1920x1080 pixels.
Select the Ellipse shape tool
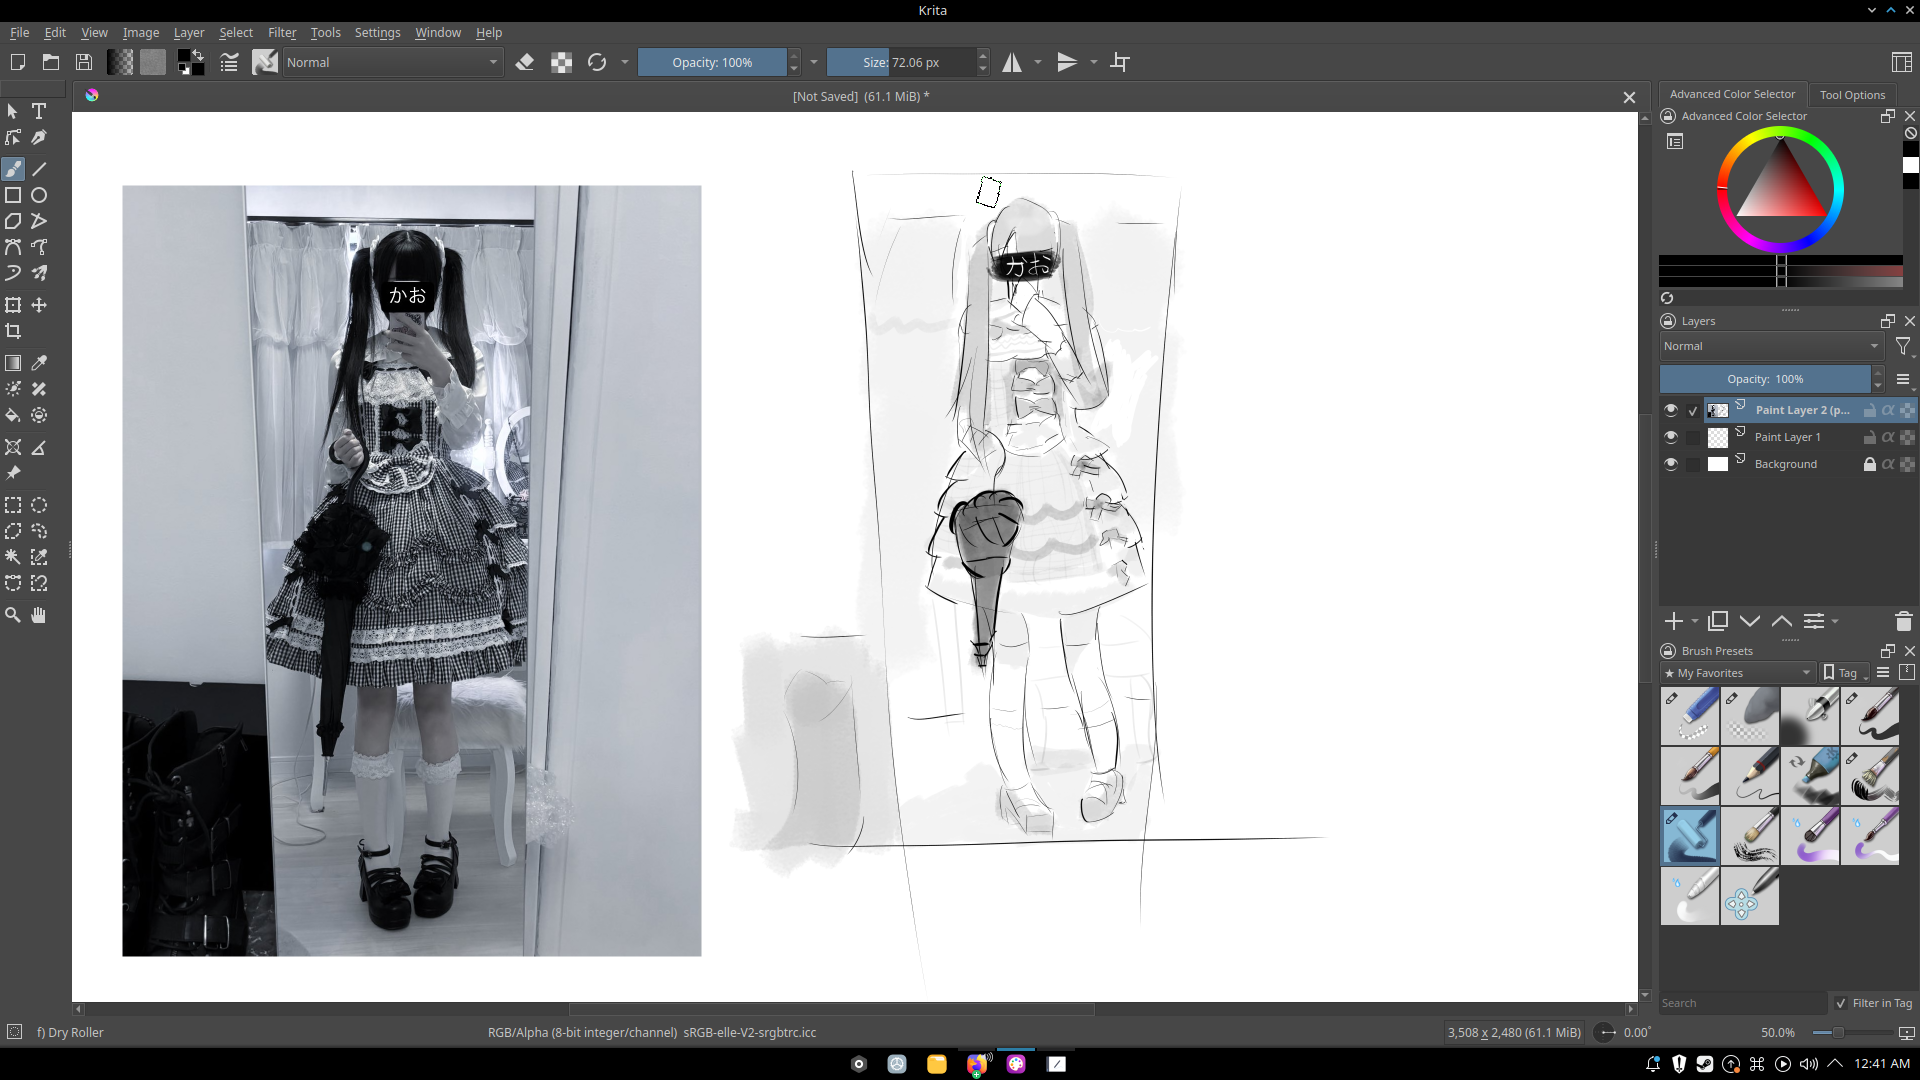pos(39,195)
